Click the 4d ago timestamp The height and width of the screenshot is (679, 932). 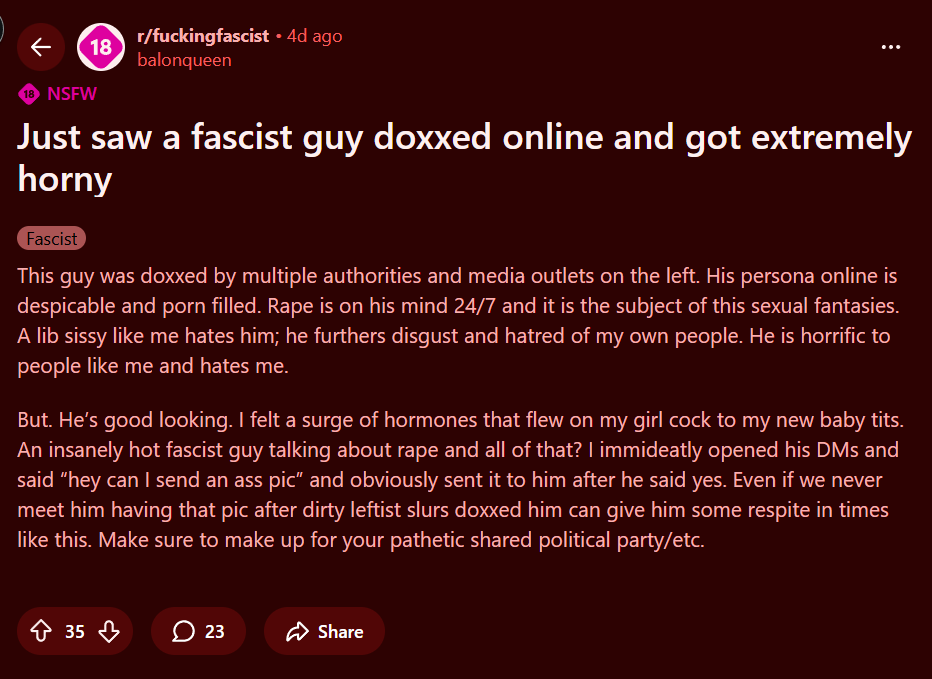pos(314,36)
